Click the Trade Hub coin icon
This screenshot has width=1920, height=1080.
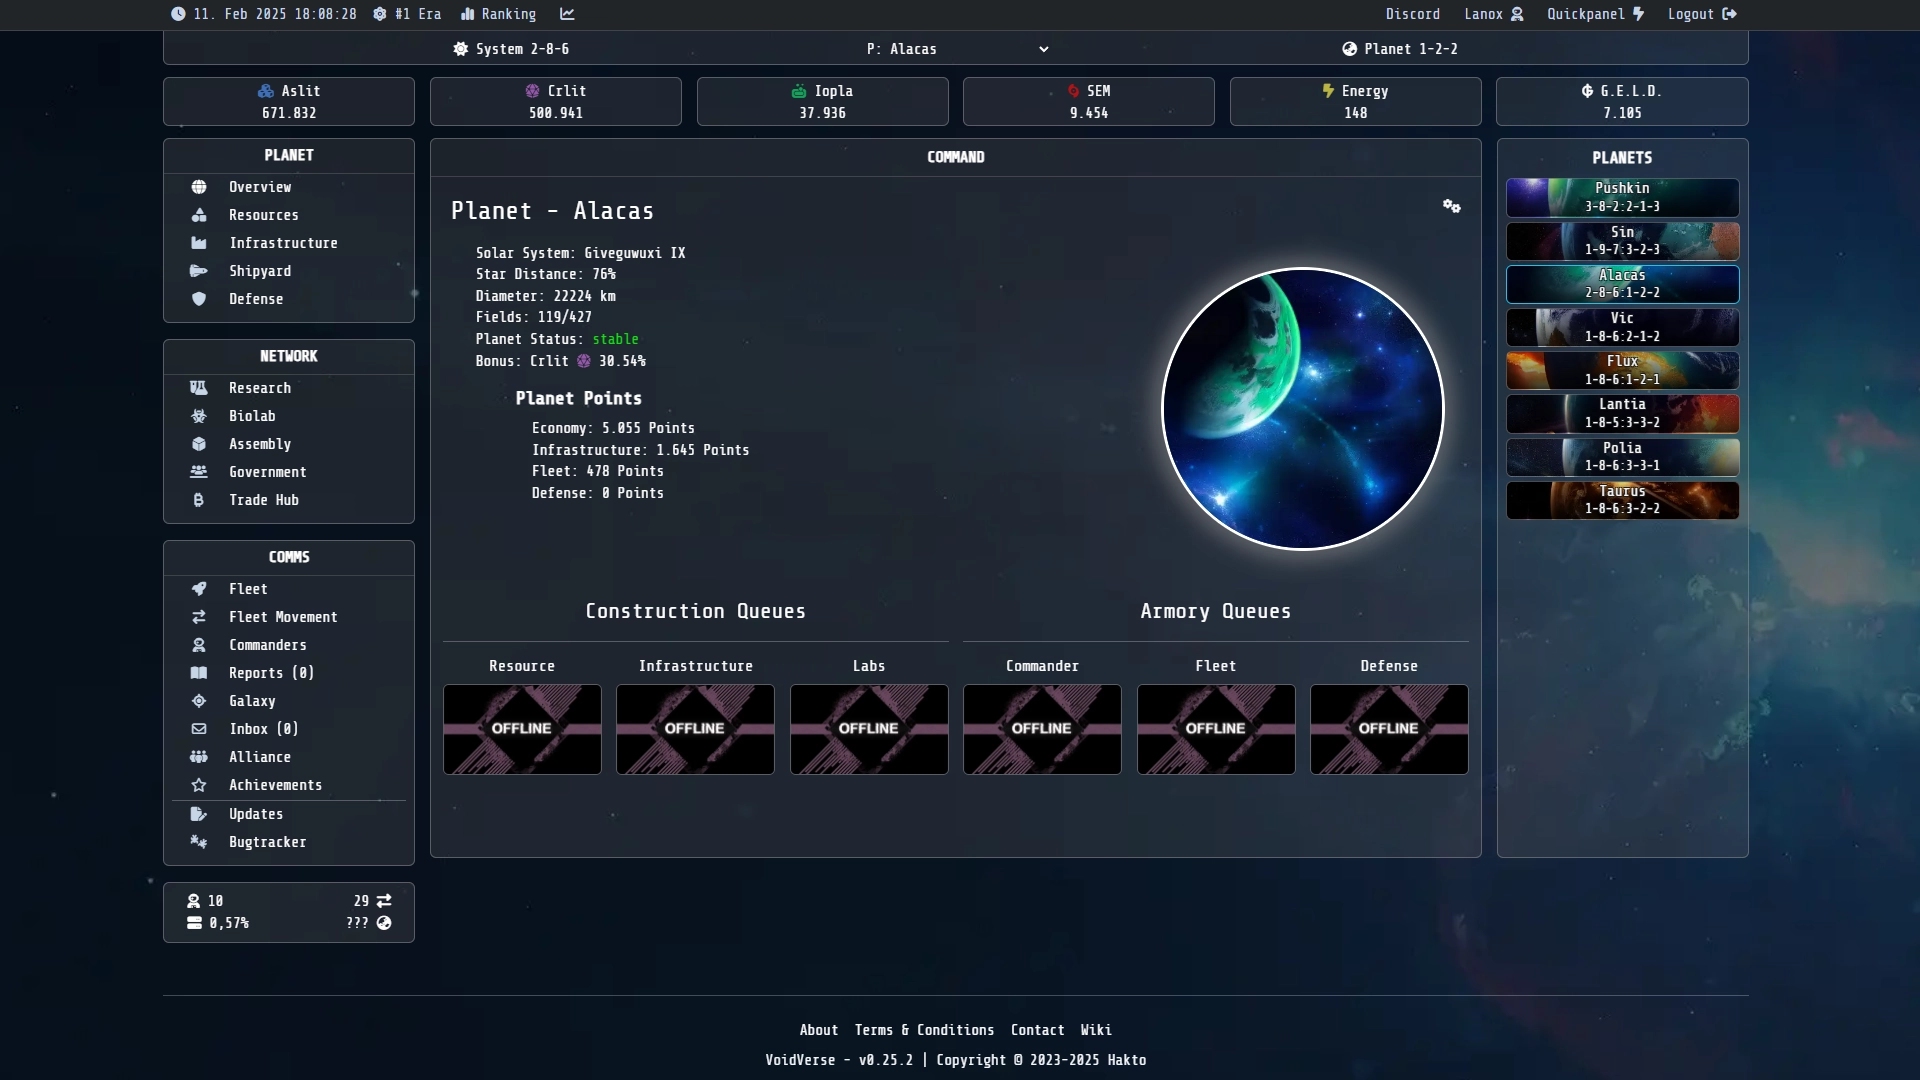point(199,500)
